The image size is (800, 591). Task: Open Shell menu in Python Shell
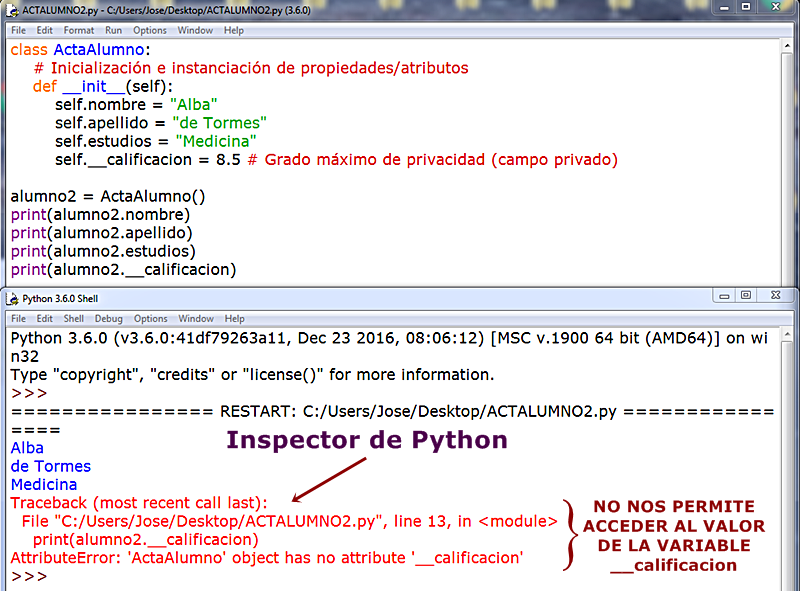point(73,318)
